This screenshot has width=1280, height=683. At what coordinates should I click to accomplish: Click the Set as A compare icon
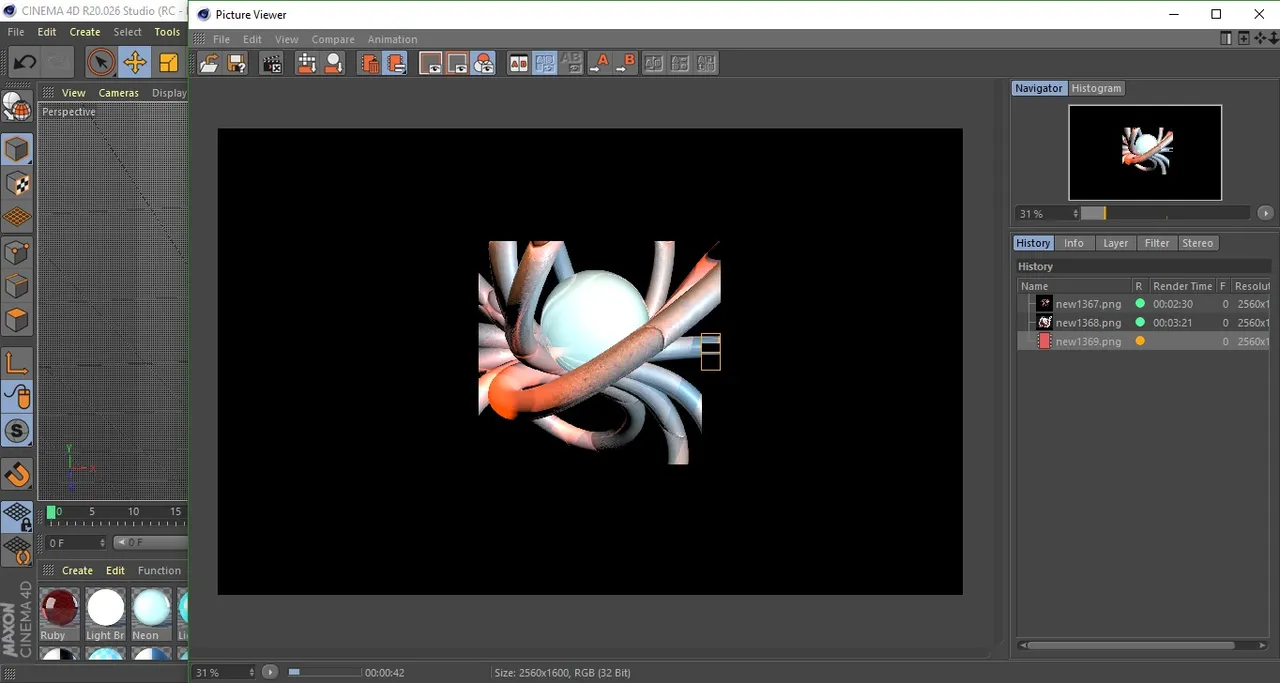coord(599,63)
